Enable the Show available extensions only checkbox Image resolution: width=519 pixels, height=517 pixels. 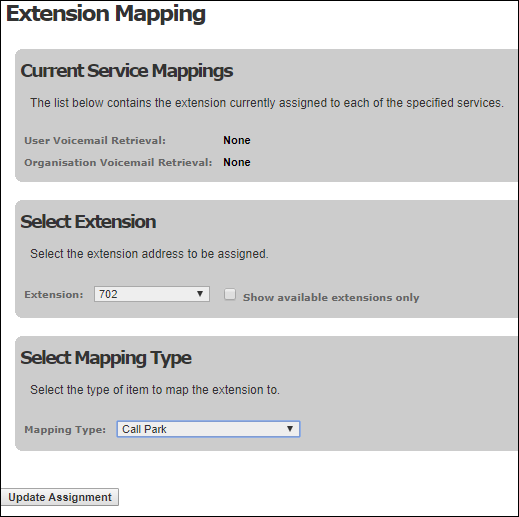point(230,294)
